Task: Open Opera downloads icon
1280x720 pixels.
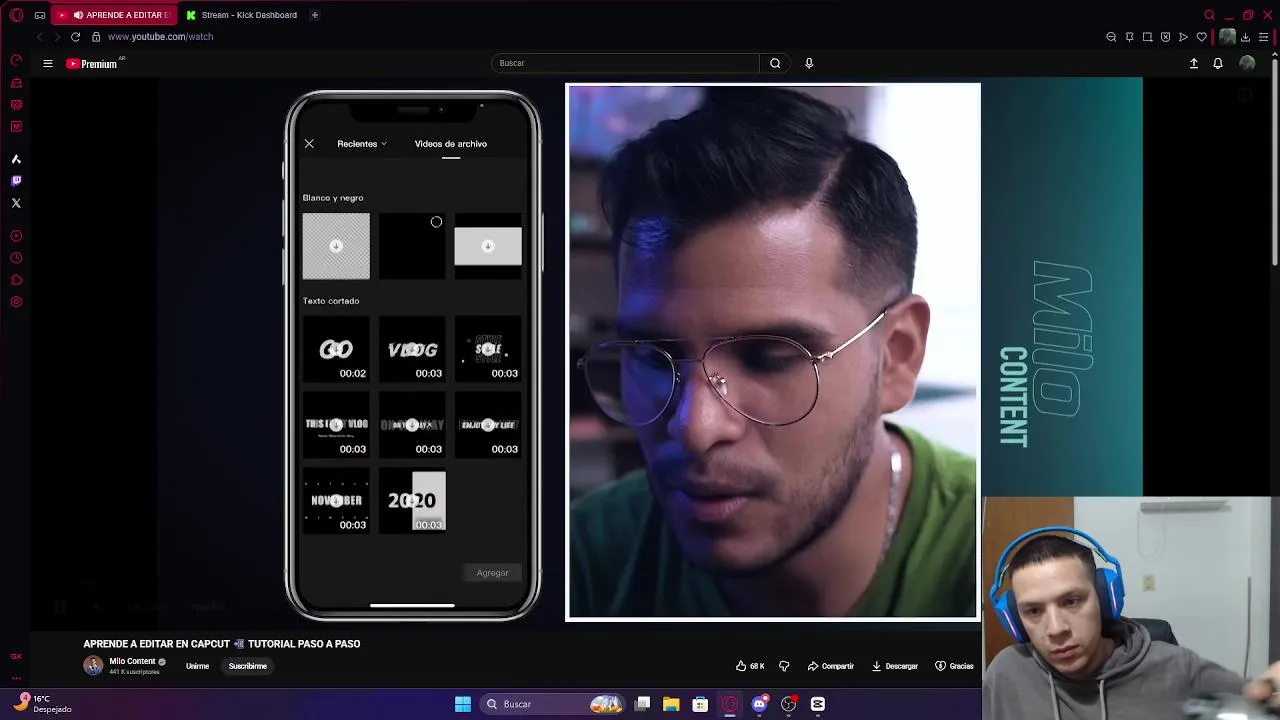Action: pos(1245,37)
